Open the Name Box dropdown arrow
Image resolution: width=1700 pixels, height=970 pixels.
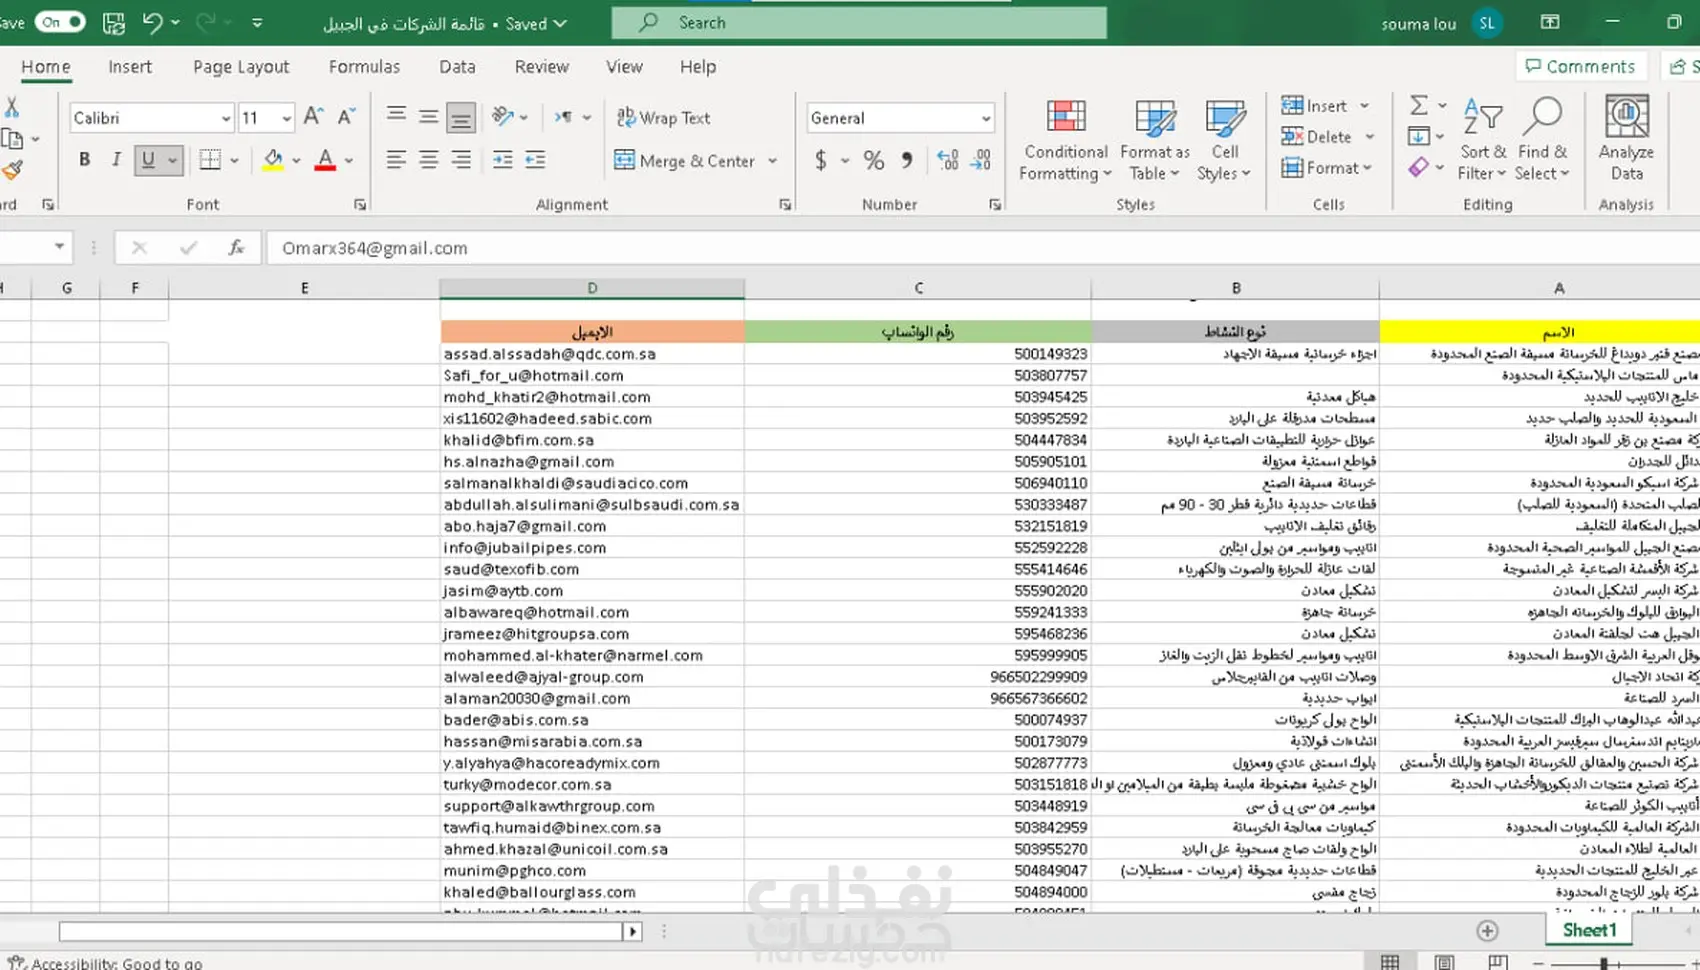[59, 247]
